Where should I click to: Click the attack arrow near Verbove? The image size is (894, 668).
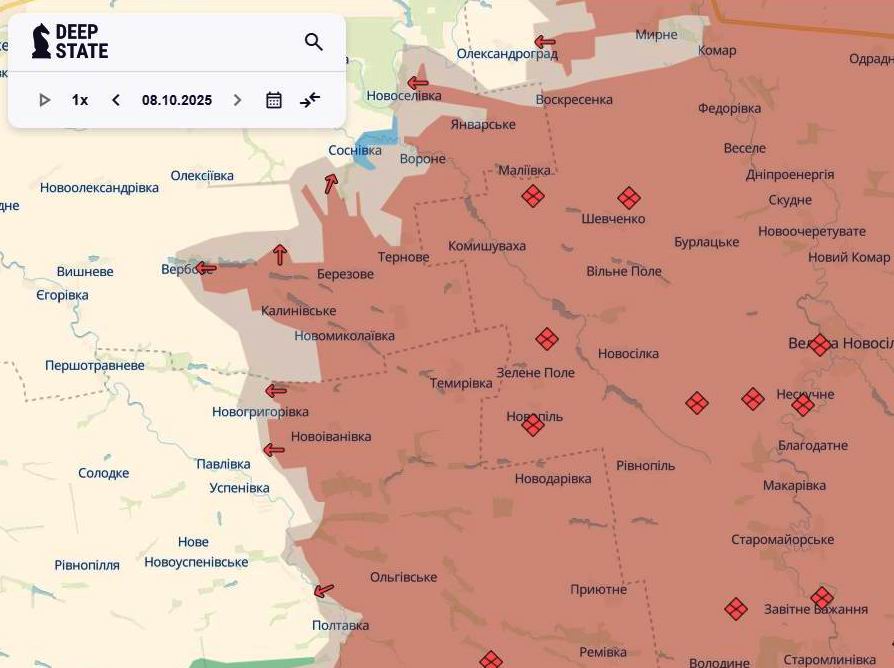tap(205, 267)
